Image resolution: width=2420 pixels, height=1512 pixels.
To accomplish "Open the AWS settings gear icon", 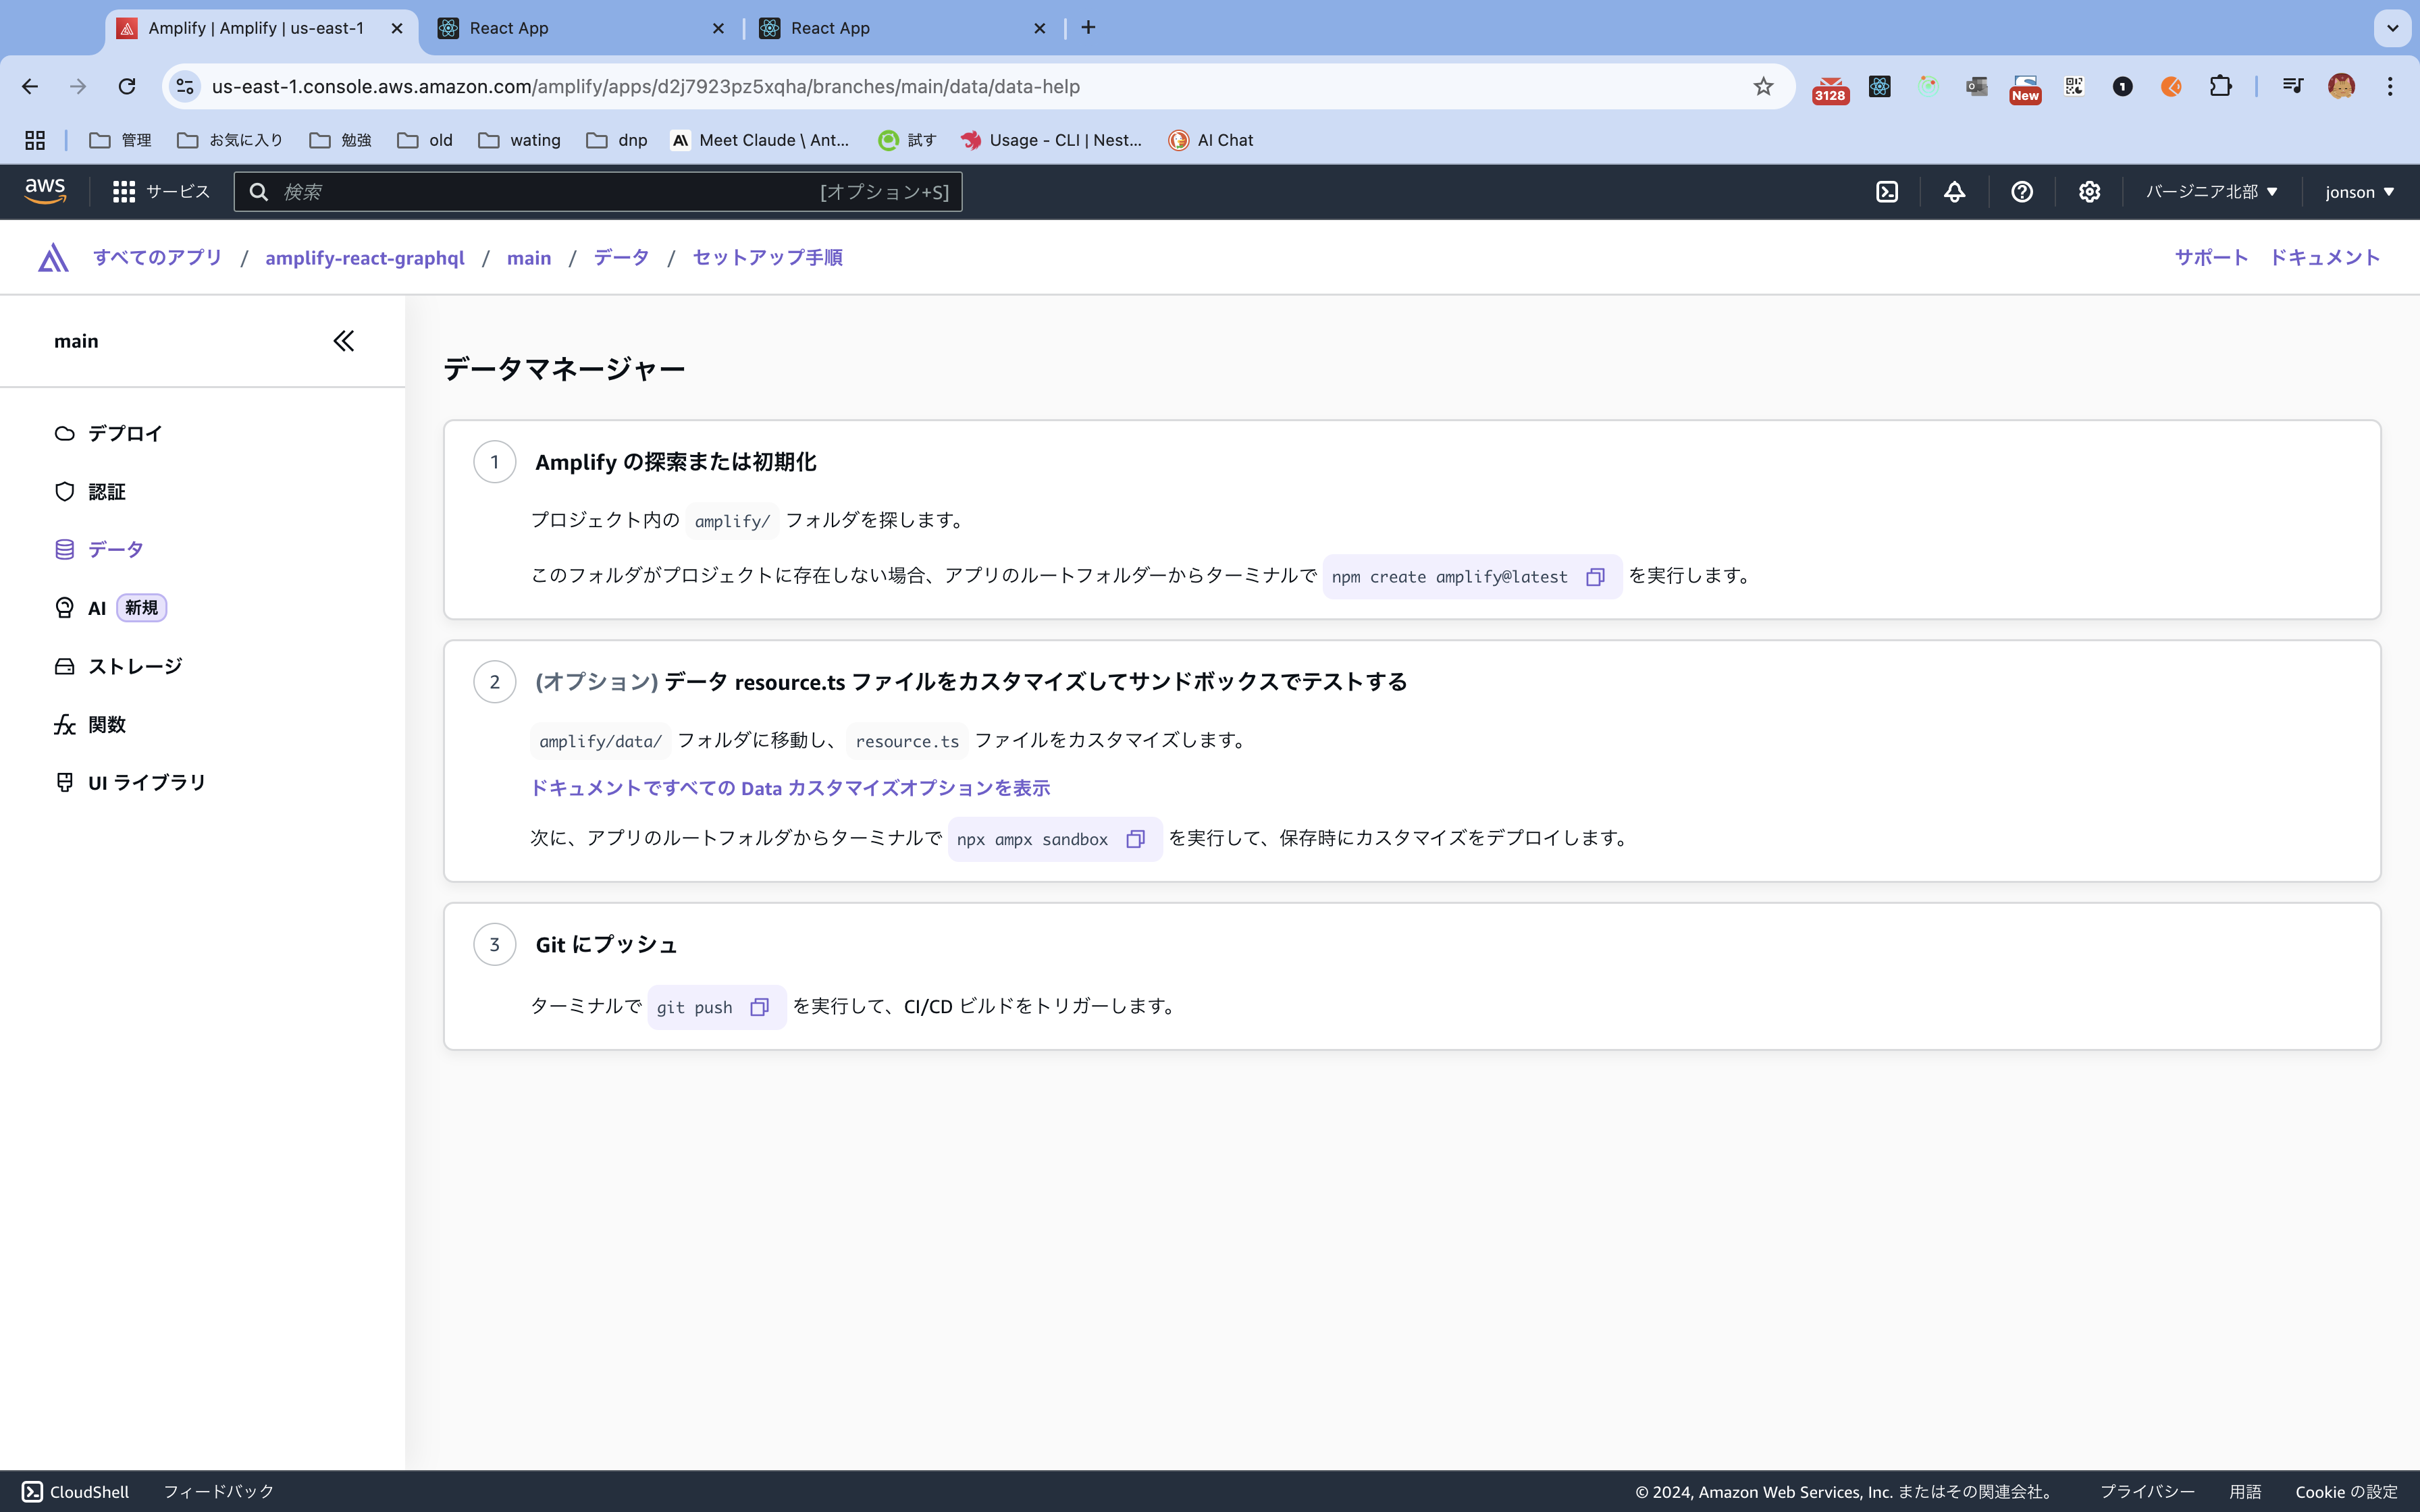I will coord(2089,191).
